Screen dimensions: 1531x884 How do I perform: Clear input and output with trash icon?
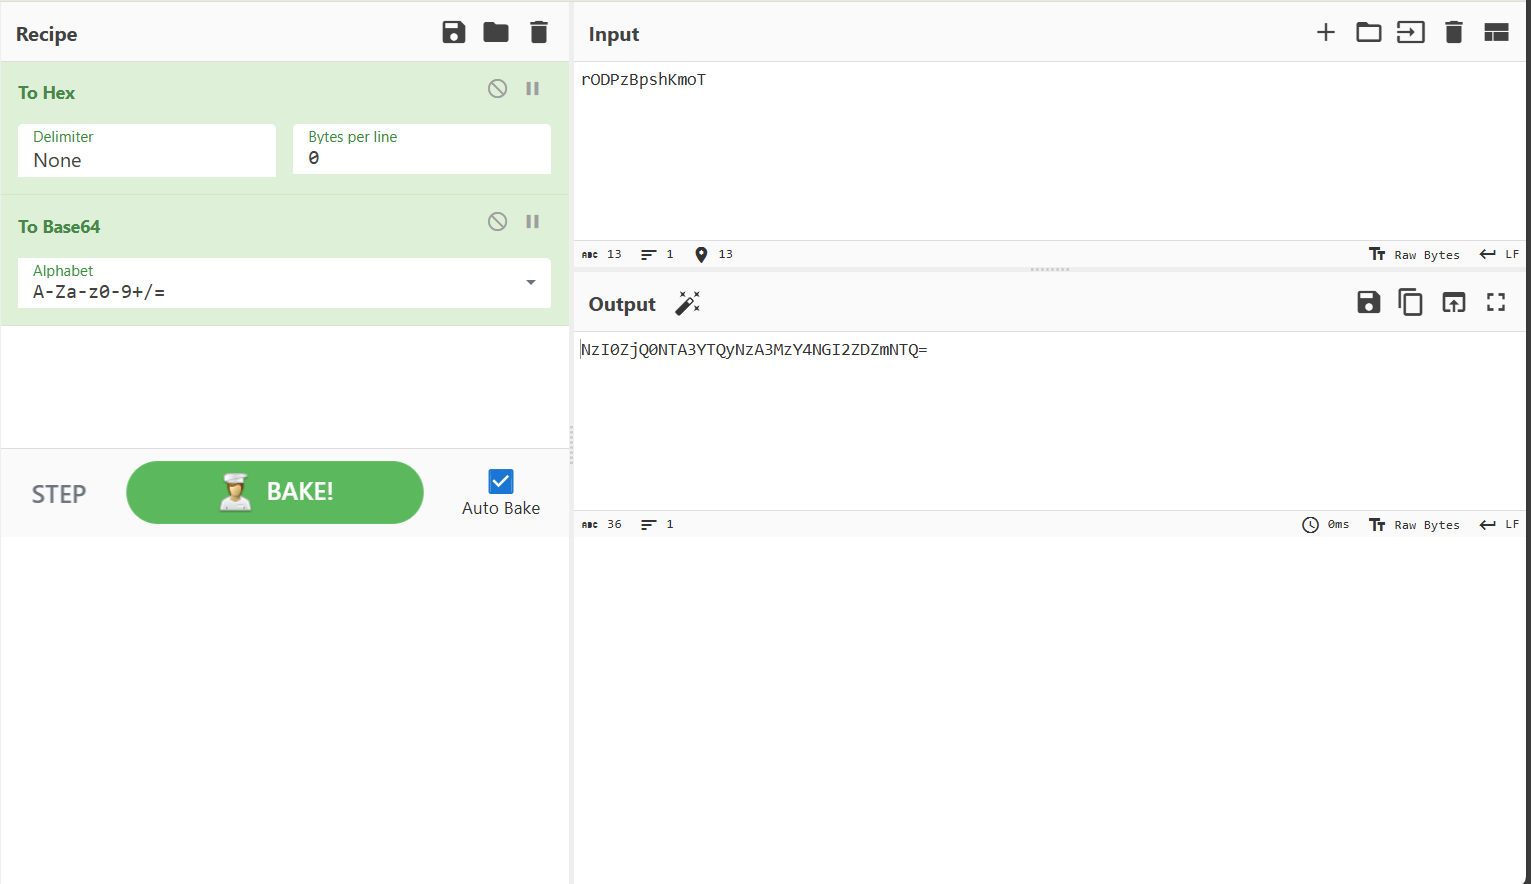pyautogui.click(x=1454, y=32)
